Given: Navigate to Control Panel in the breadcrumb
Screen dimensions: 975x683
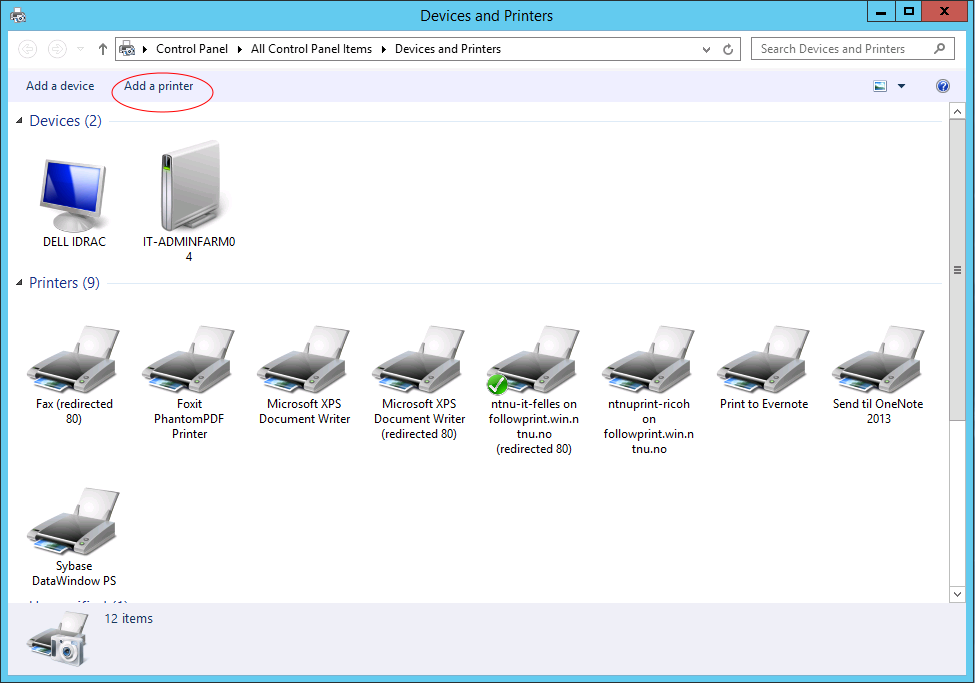Looking at the screenshot, I should [x=192, y=49].
